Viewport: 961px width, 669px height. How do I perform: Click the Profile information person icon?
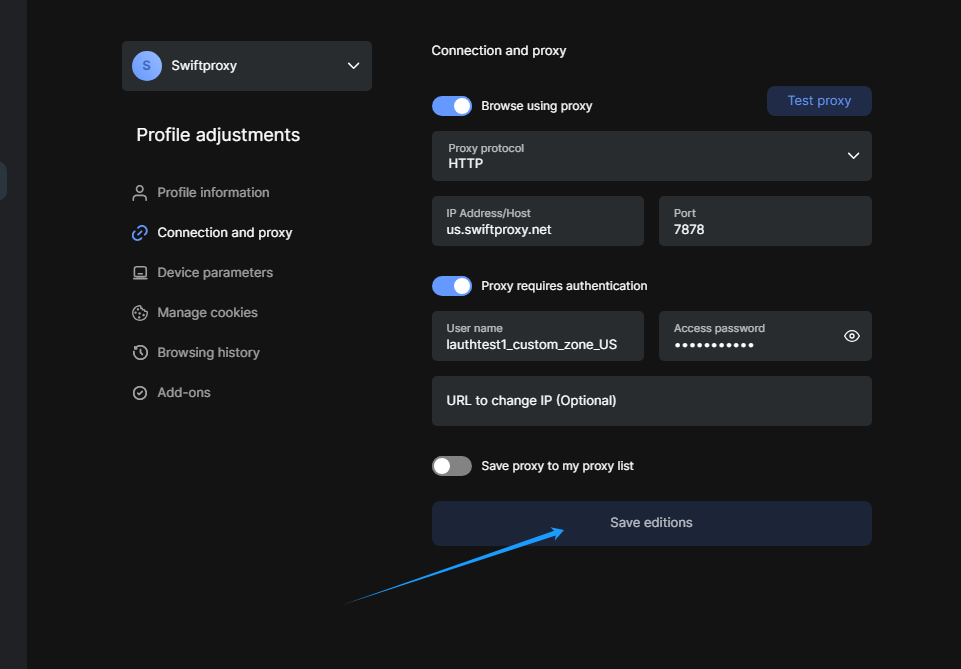pyautogui.click(x=140, y=193)
